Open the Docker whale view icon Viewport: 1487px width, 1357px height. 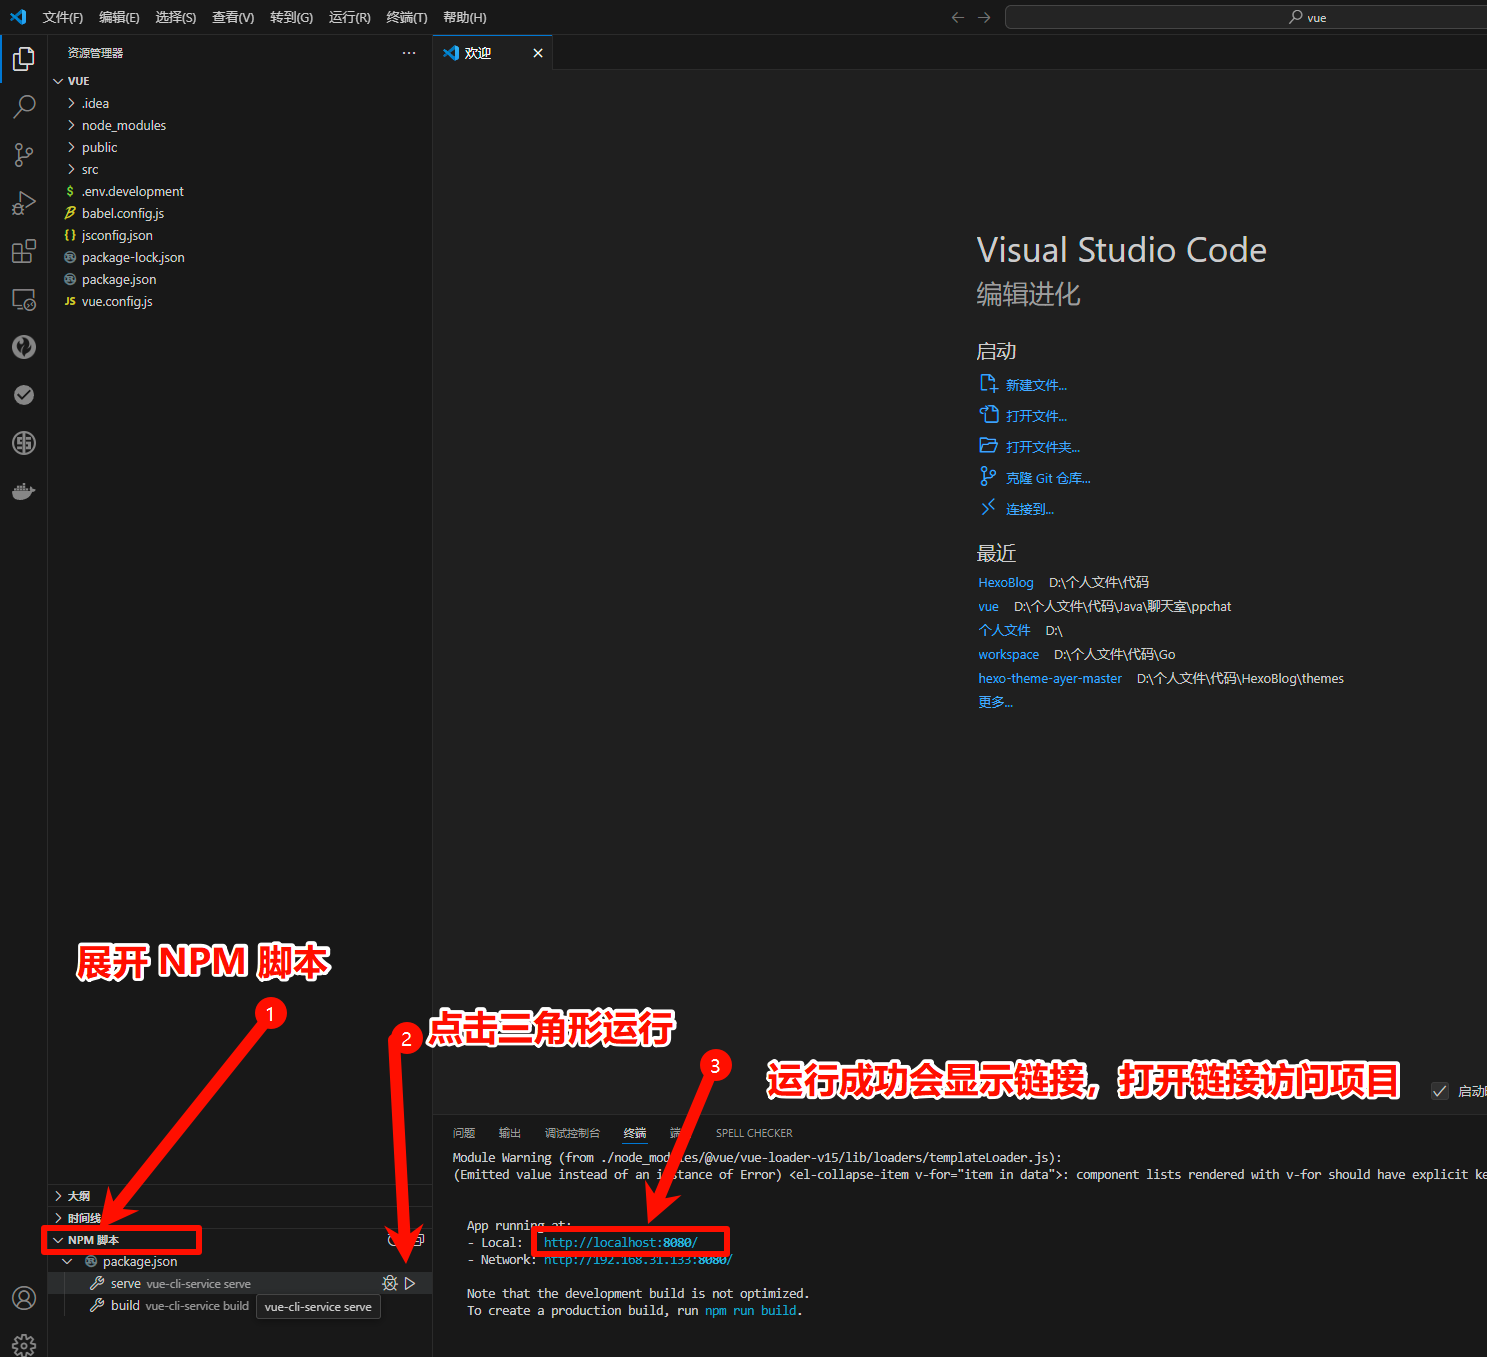24,491
